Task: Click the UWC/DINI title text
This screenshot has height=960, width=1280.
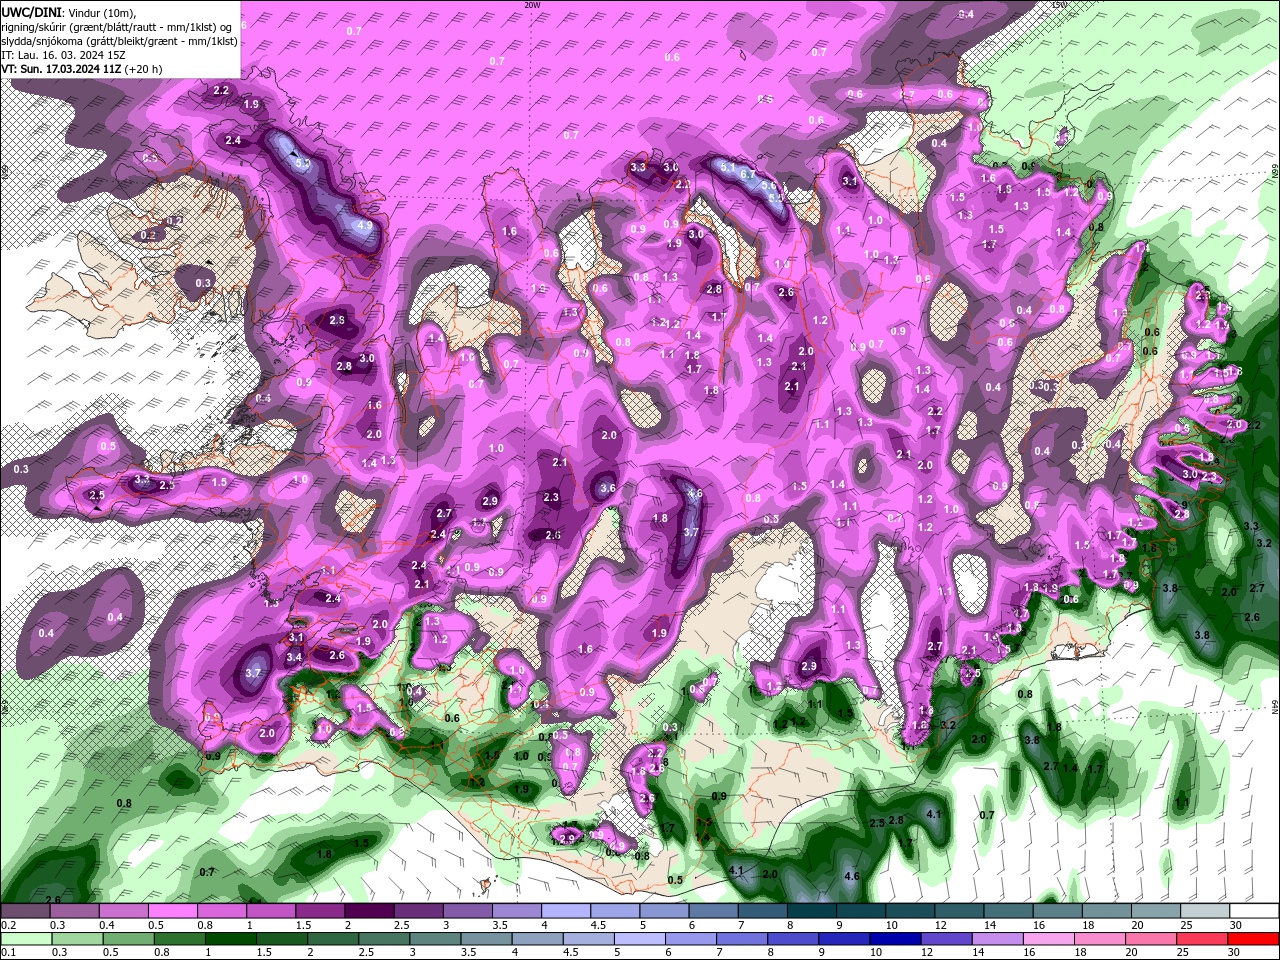Action: 31,12
